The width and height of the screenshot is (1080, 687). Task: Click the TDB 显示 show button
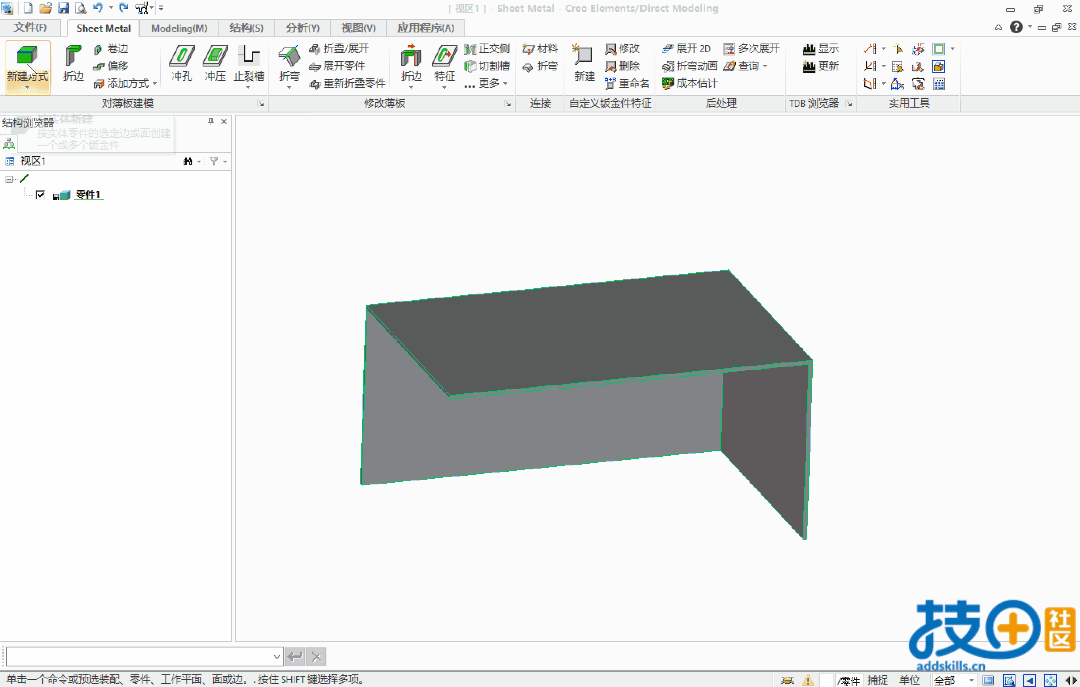pyautogui.click(x=821, y=49)
